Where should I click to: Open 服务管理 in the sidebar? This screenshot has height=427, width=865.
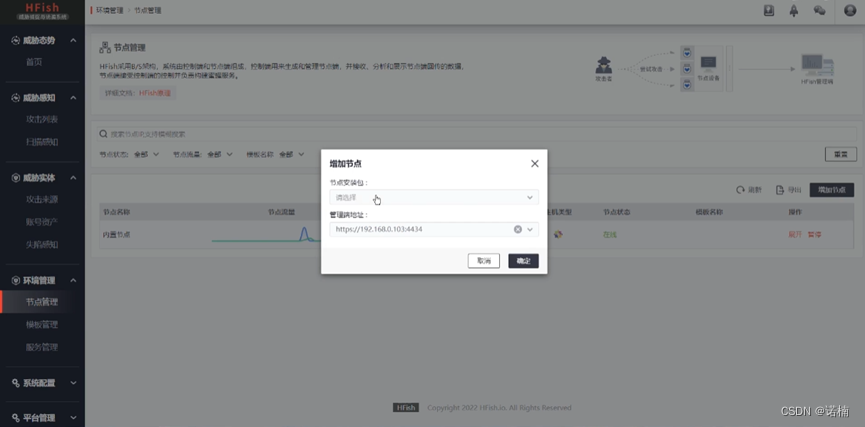(x=42, y=347)
